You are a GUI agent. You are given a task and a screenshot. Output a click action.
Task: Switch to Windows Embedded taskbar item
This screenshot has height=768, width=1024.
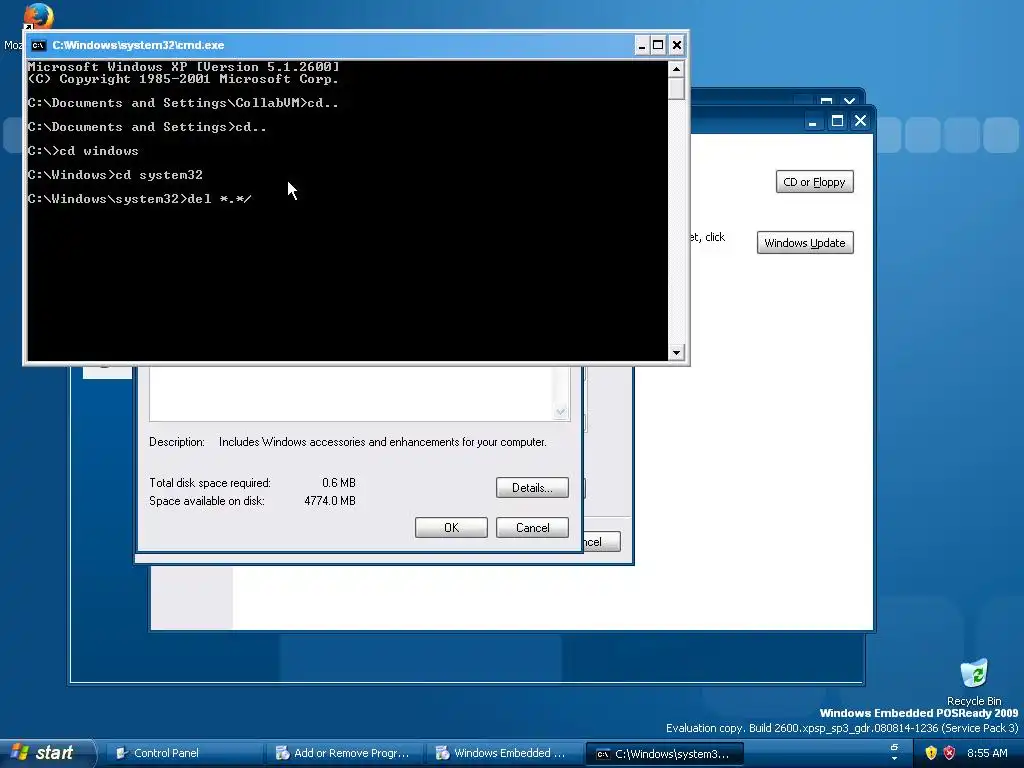[501, 753]
